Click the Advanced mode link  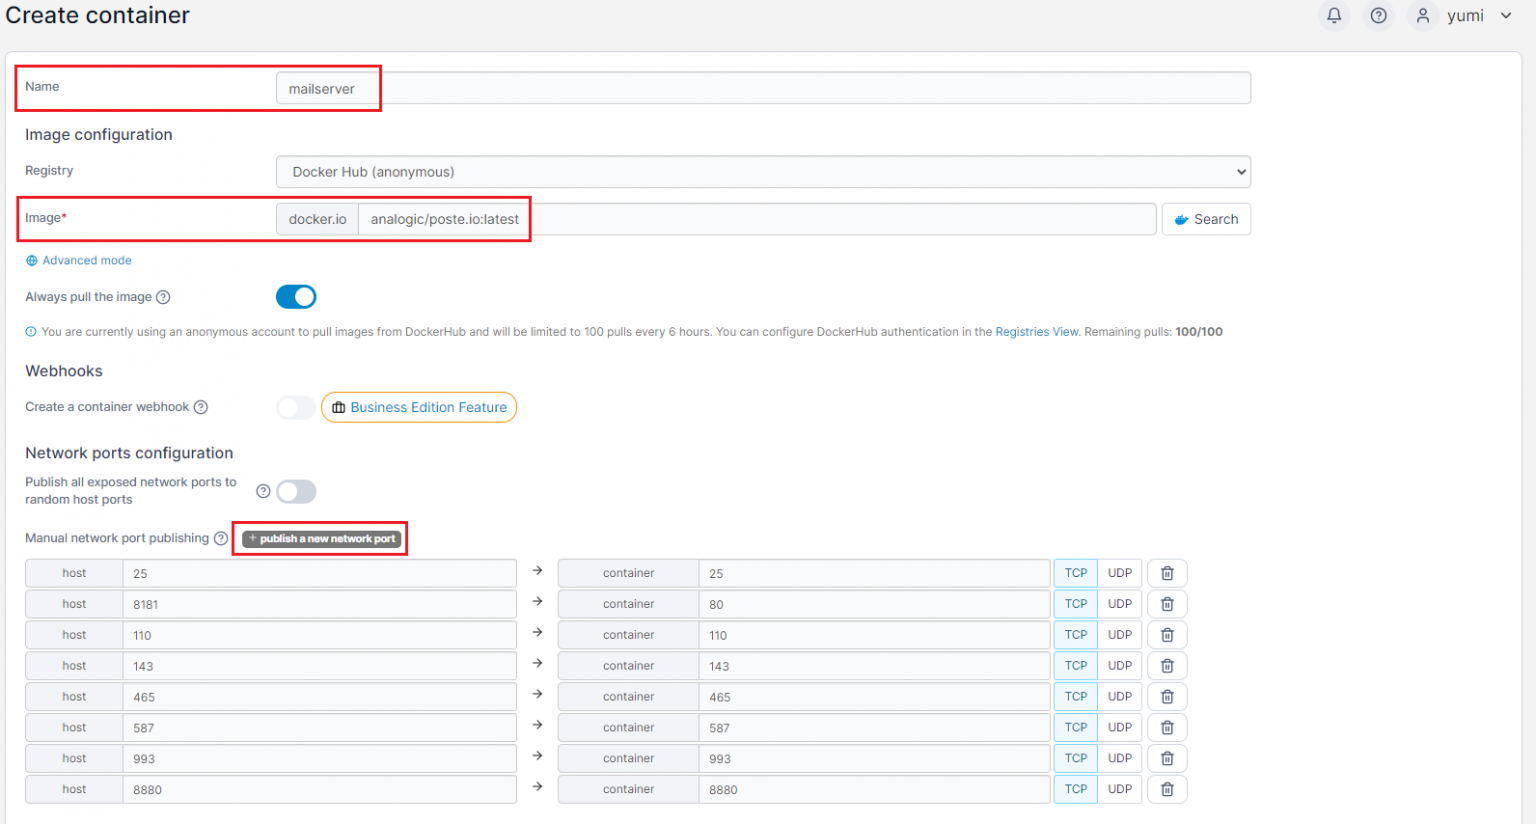point(78,260)
